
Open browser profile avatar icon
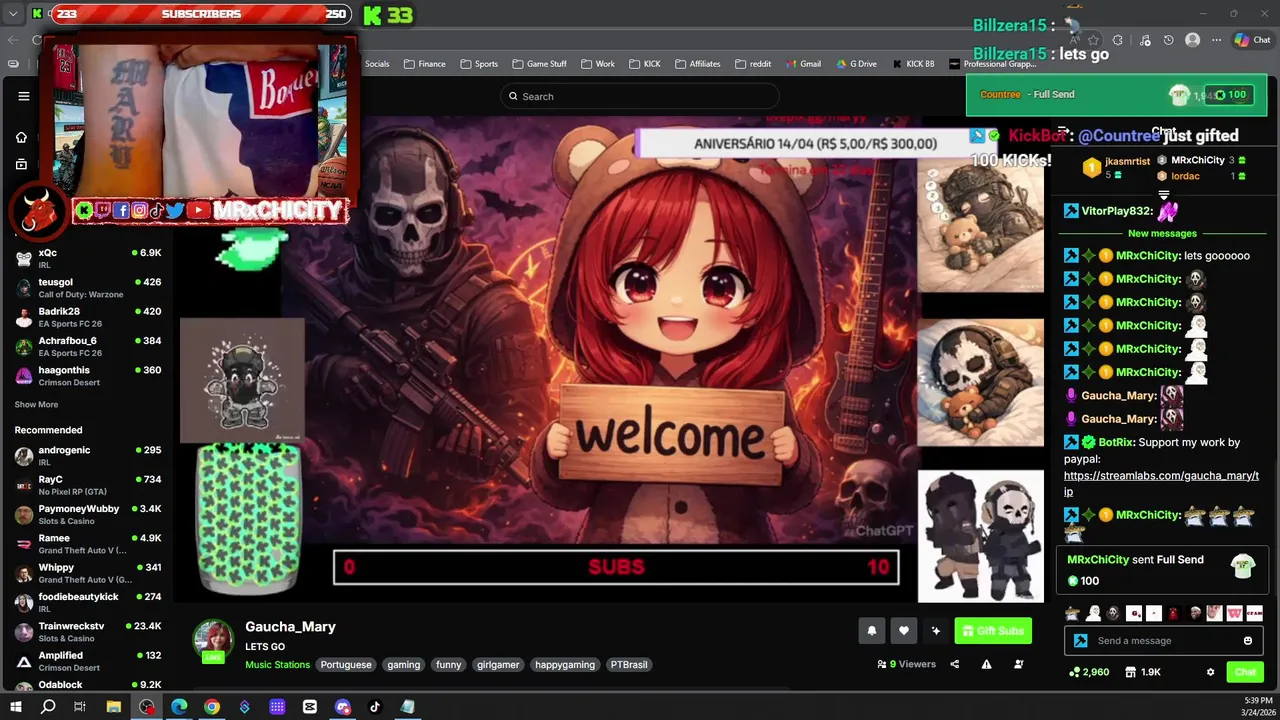(1192, 40)
